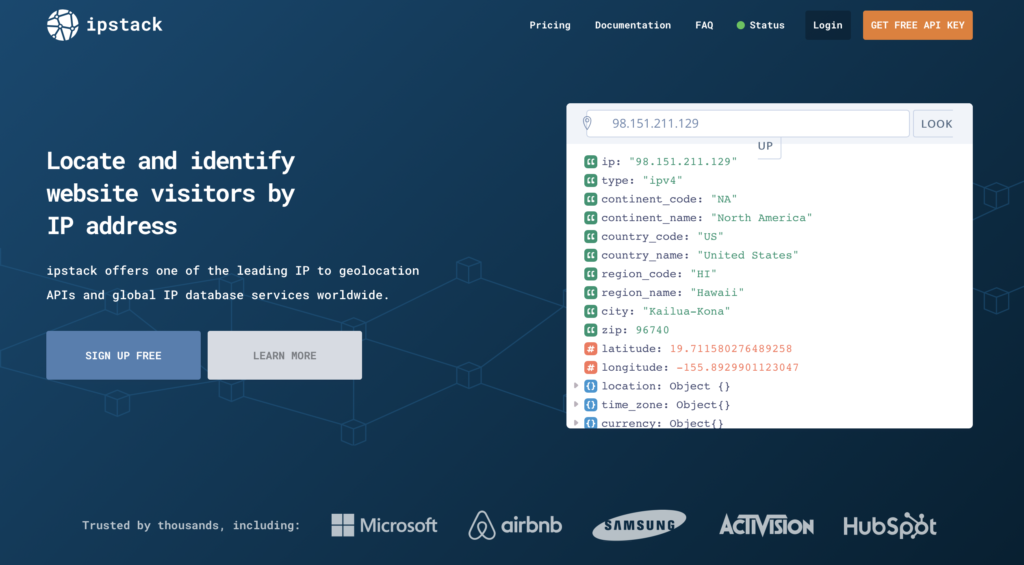Click number hash icon beside latitude

(x=590, y=349)
